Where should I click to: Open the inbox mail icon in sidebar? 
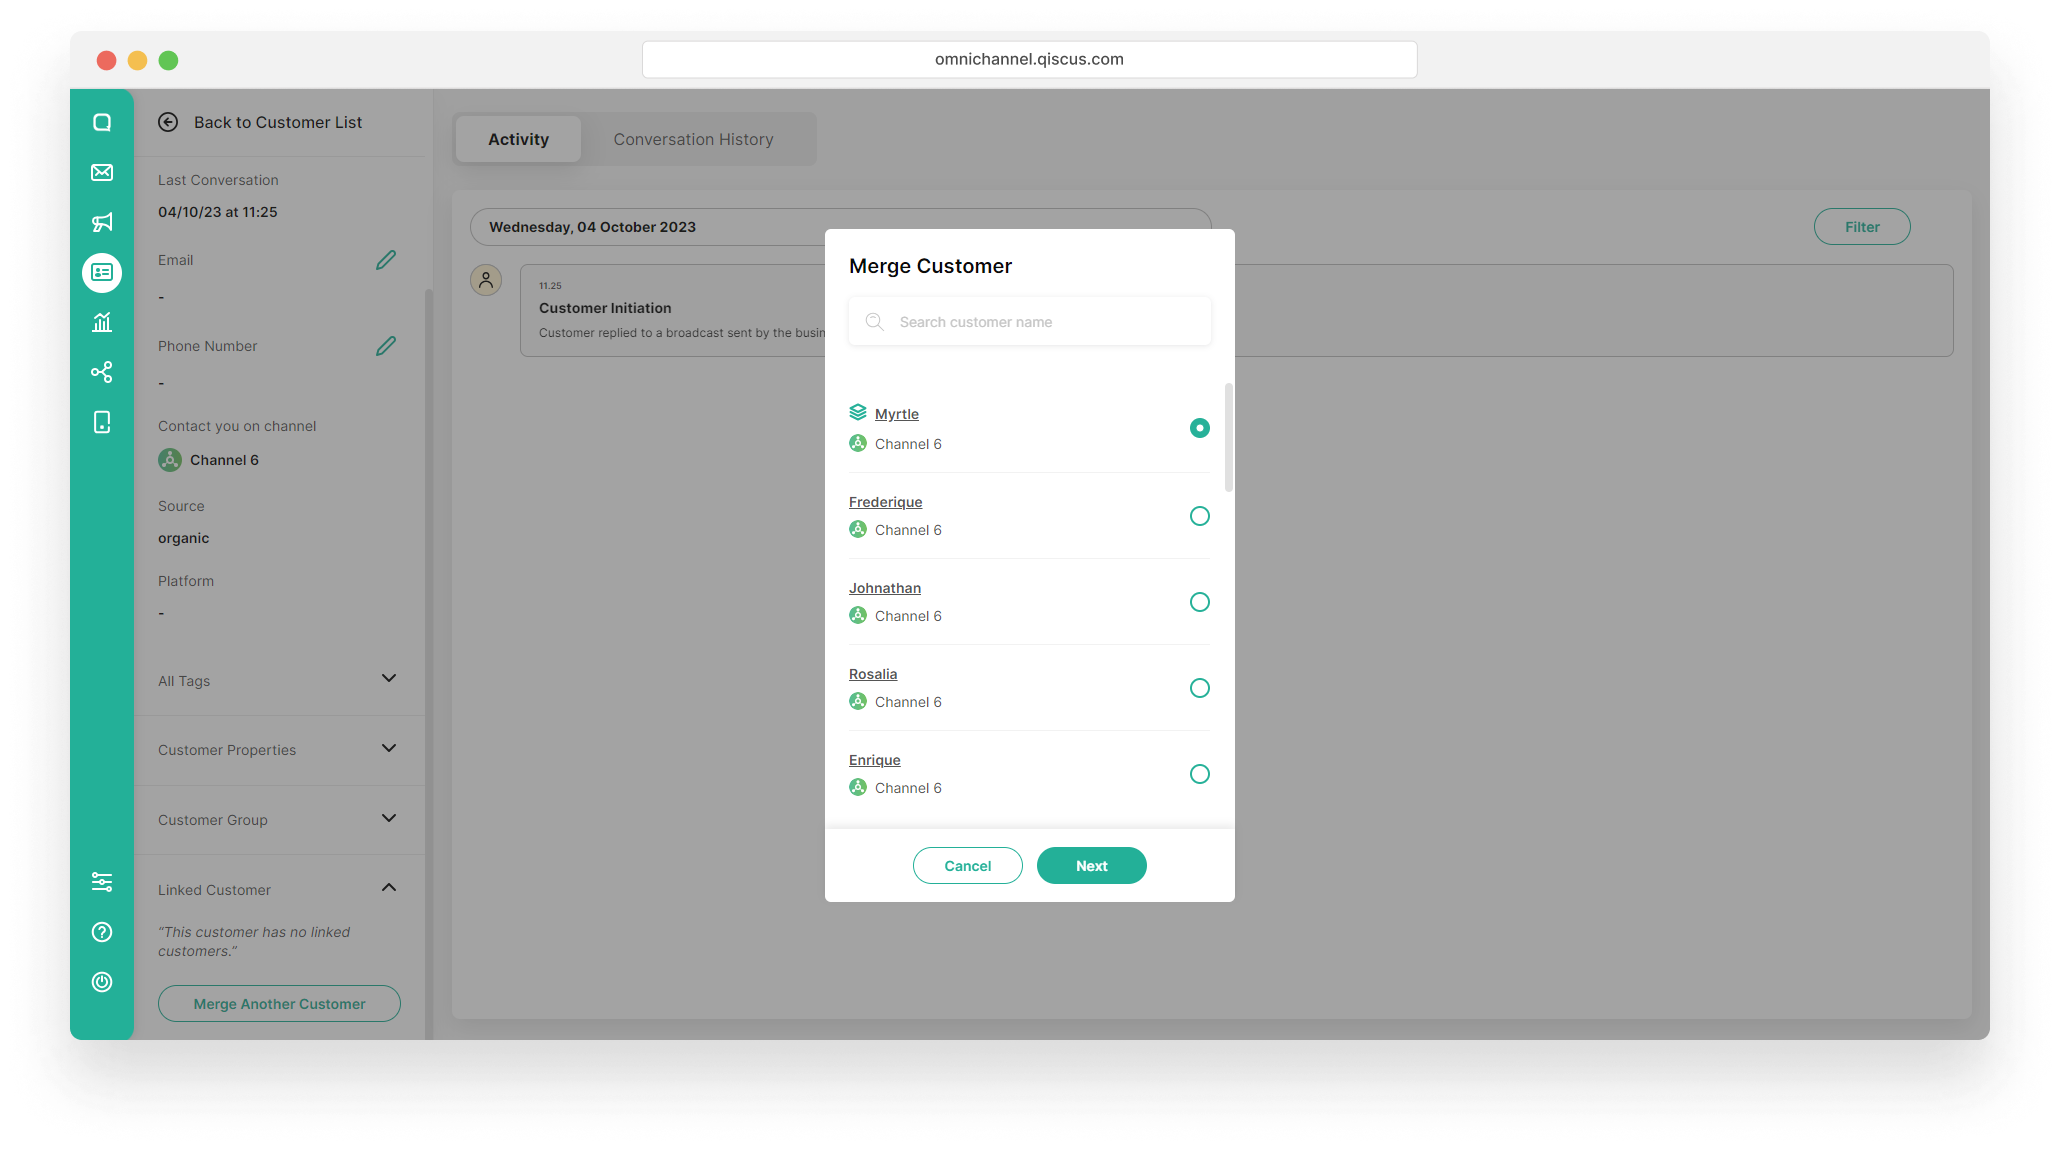click(x=102, y=172)
